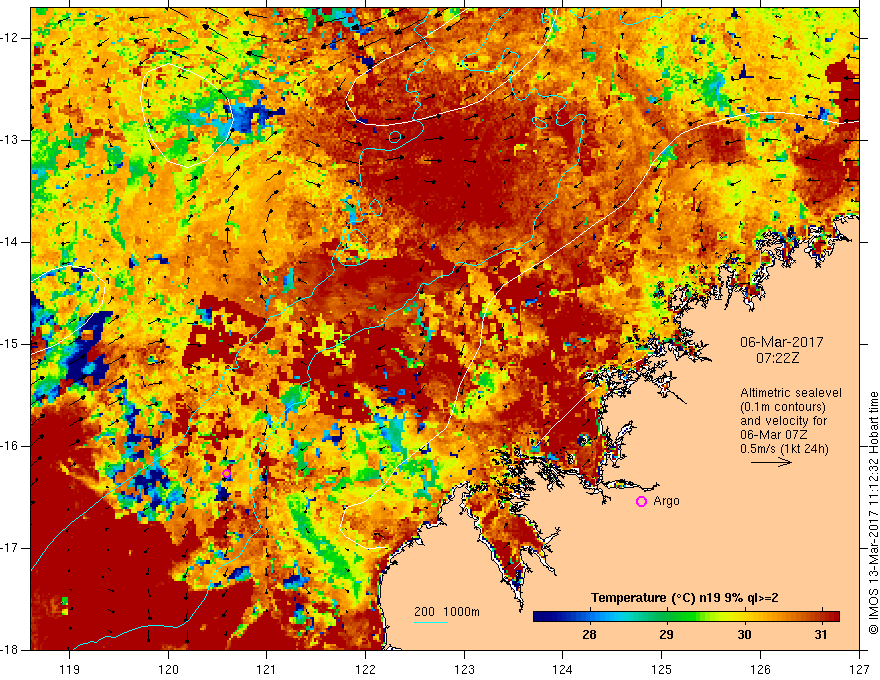Click the longitude label '120'
This screenshot has width=880, height=680.
(168, 669)
